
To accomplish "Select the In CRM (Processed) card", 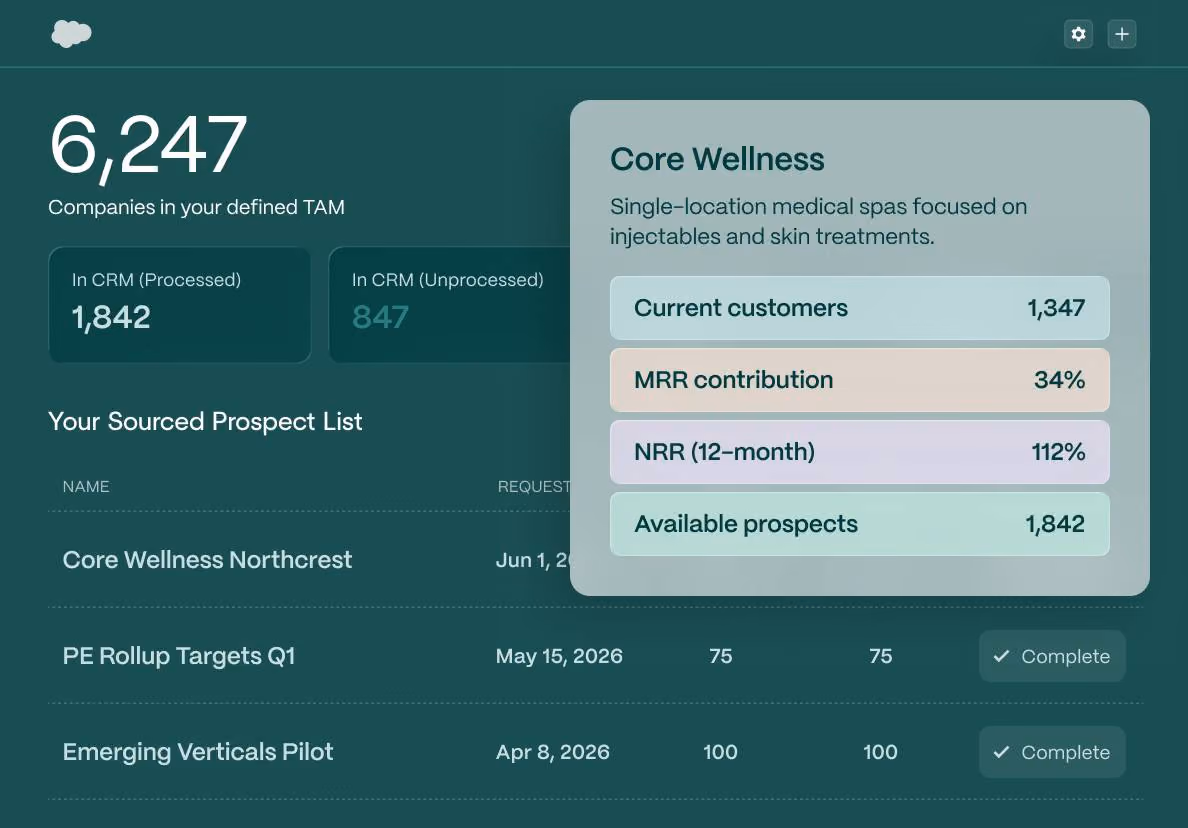I will (x=180, y=305).
